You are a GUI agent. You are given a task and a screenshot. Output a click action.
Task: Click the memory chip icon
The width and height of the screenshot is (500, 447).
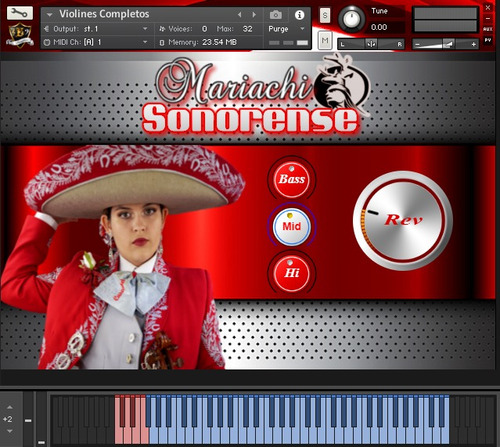click(x=162, y=43)
